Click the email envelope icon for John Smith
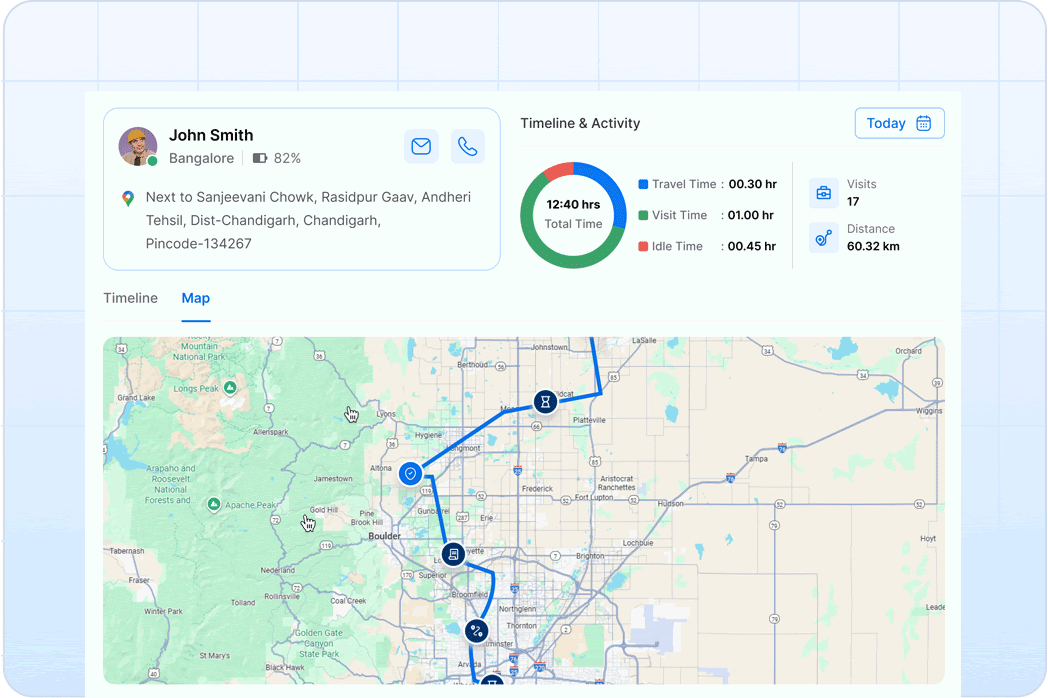Screen dimensions: 1048x698 [421, 146]
